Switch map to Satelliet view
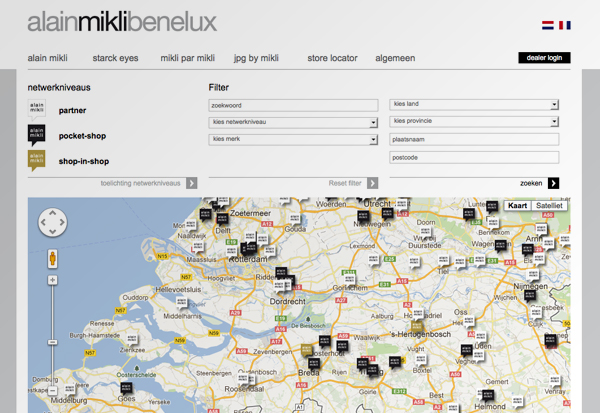This screenshot has height=413, width=600. (549, 206)
